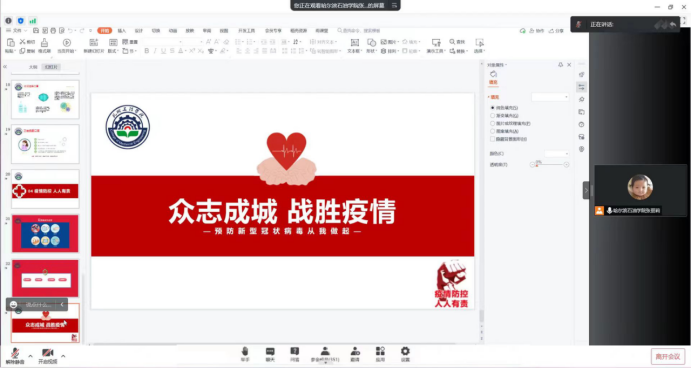This screenshot has height=368, width=692.
Task: Switch to the Outline pane tab
Action: pyautogui.click(x=33, y=67)
